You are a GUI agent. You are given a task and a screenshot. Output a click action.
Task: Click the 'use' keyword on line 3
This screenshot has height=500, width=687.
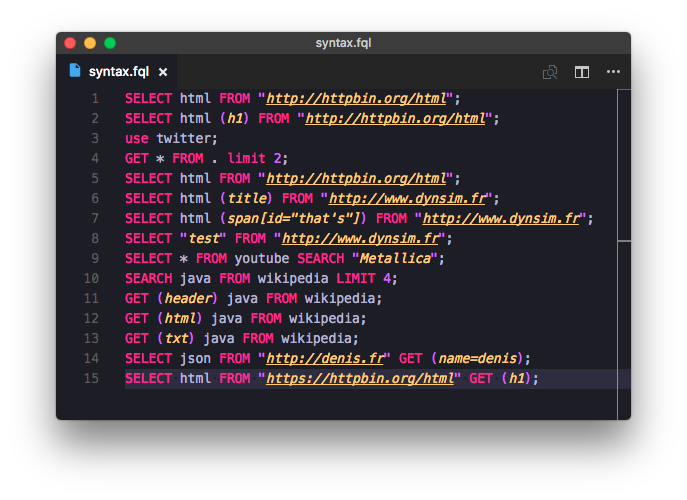(x=137, y=138)
